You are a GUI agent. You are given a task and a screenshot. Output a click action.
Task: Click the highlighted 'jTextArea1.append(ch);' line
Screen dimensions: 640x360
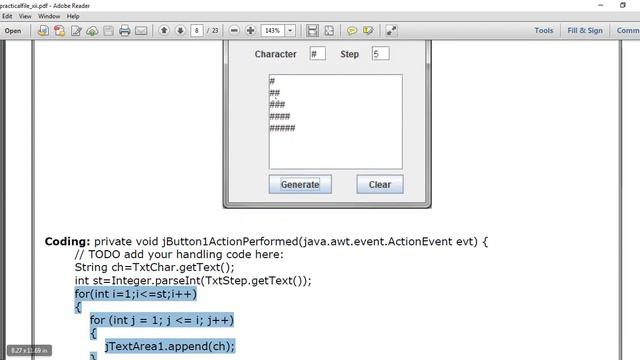tap(170, 346)
